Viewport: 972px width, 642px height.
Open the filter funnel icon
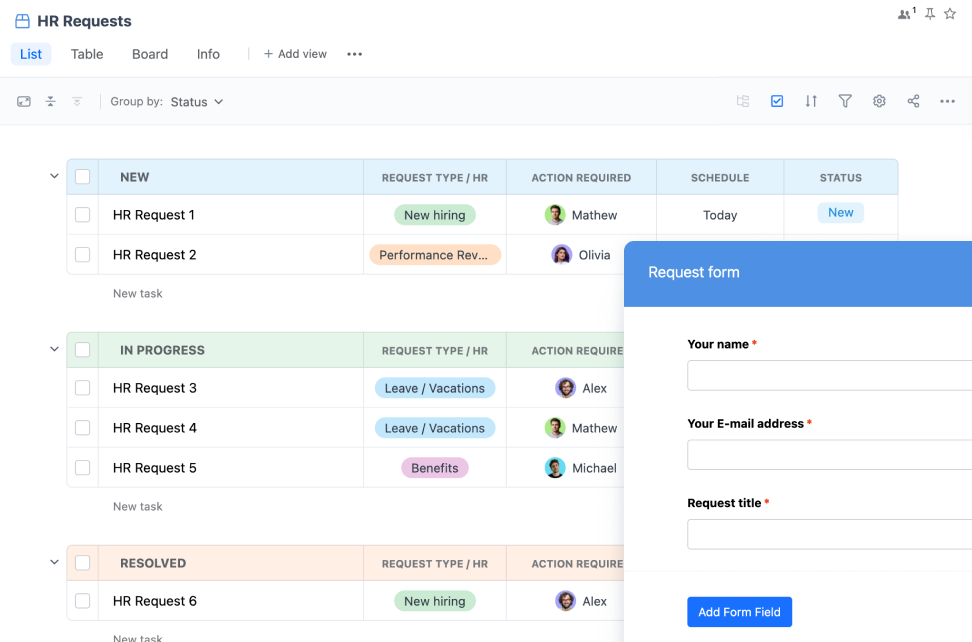click(x=845, y=101)
